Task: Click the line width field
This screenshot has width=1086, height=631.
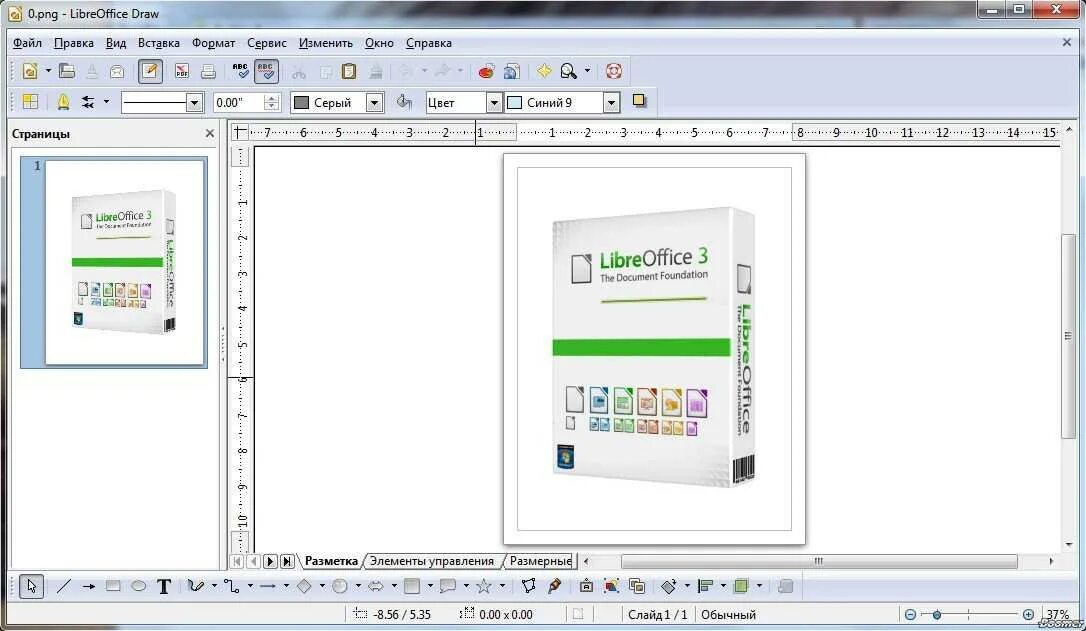Action: (238, 103)
